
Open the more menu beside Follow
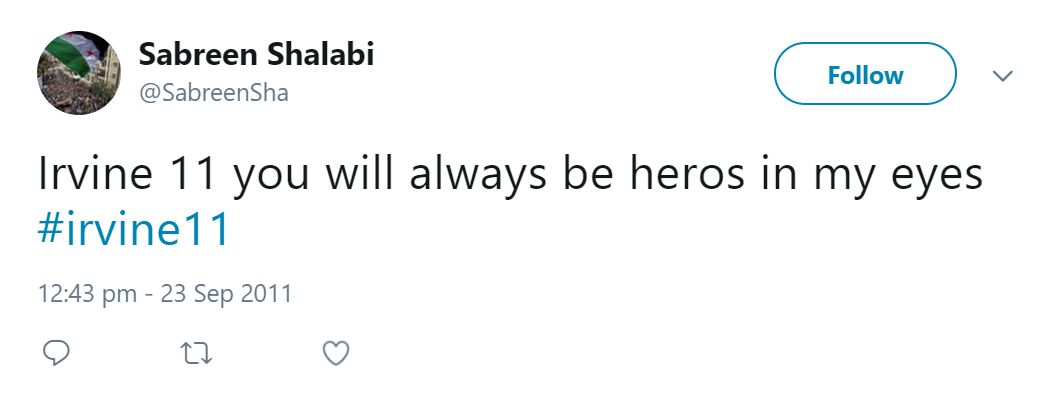1001,76
